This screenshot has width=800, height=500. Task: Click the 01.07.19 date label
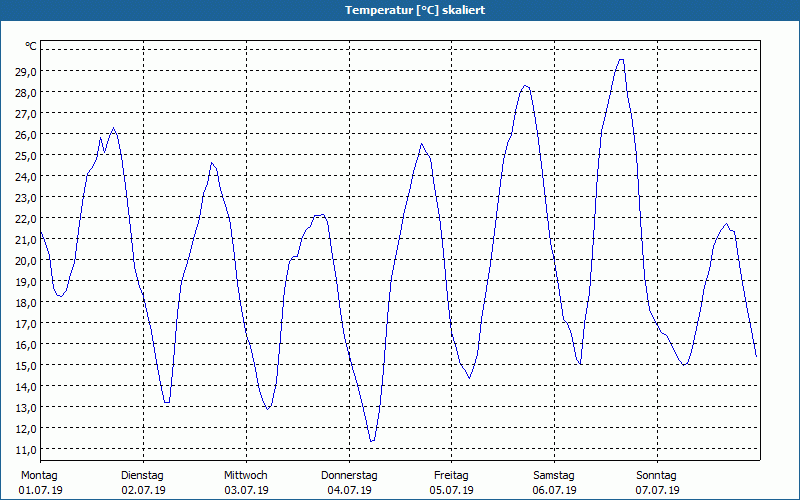pyautogui.click(x=41, y=490)
